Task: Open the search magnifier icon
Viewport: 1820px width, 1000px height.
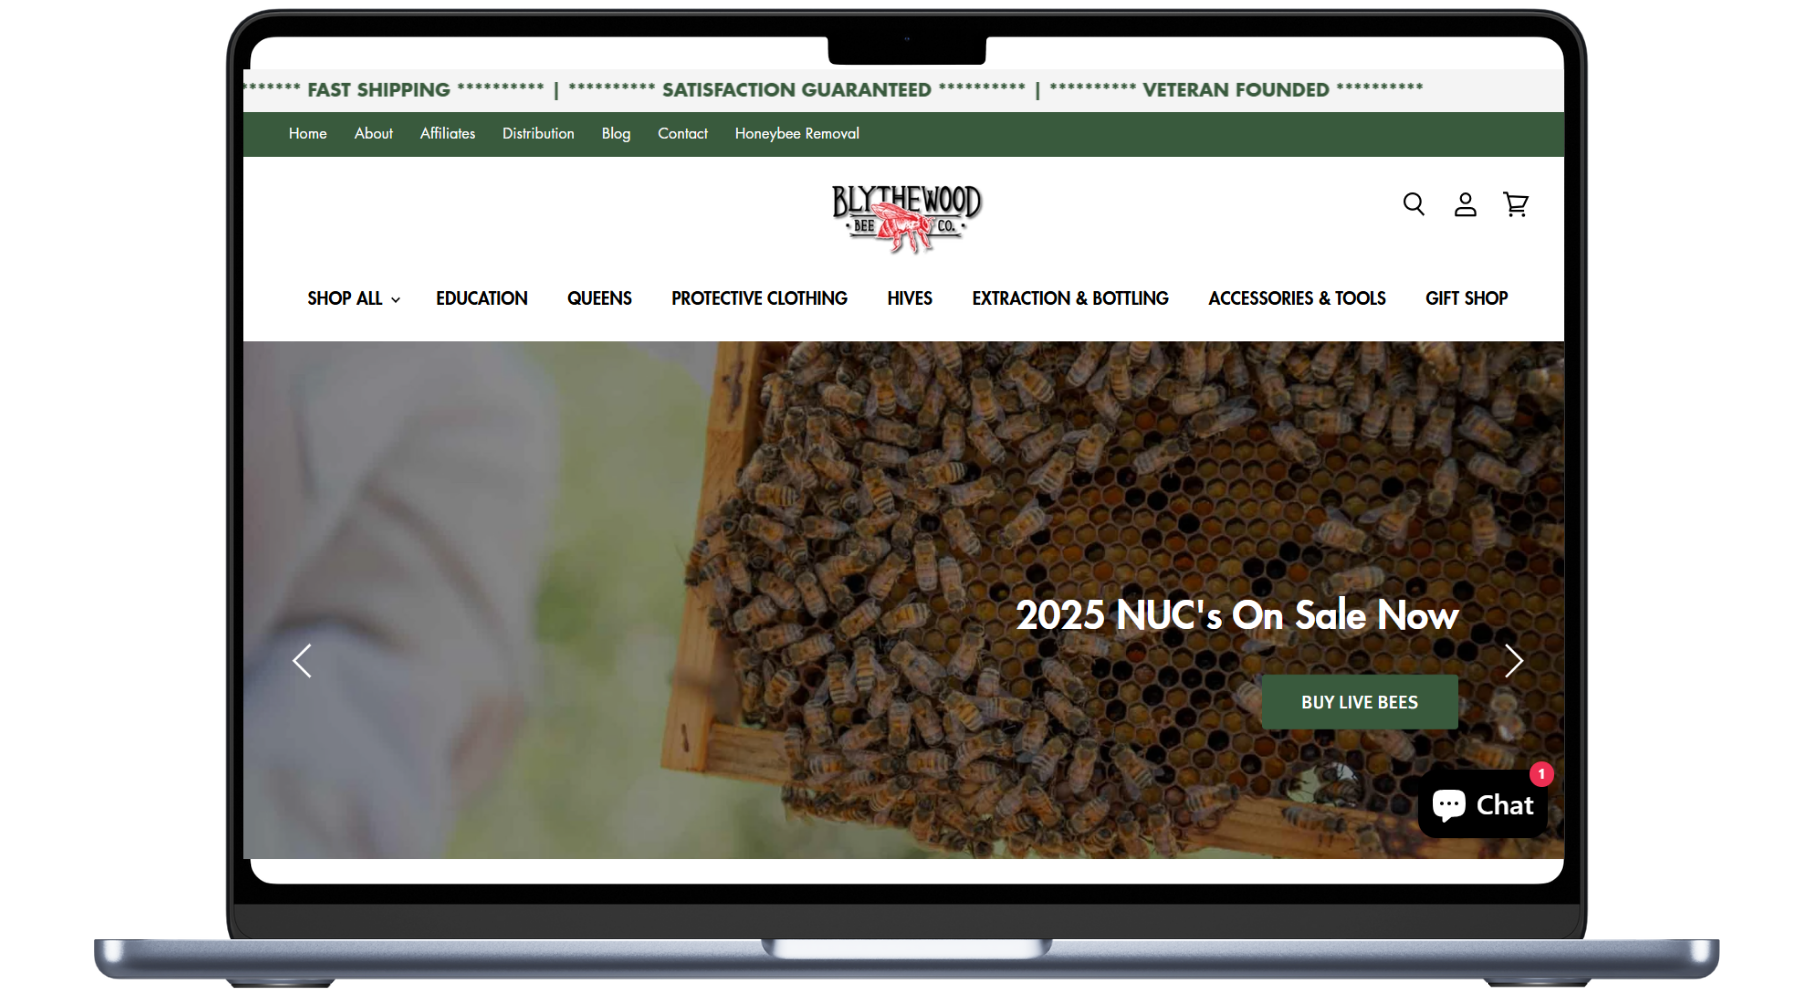Action: [x=1413, y=204]
